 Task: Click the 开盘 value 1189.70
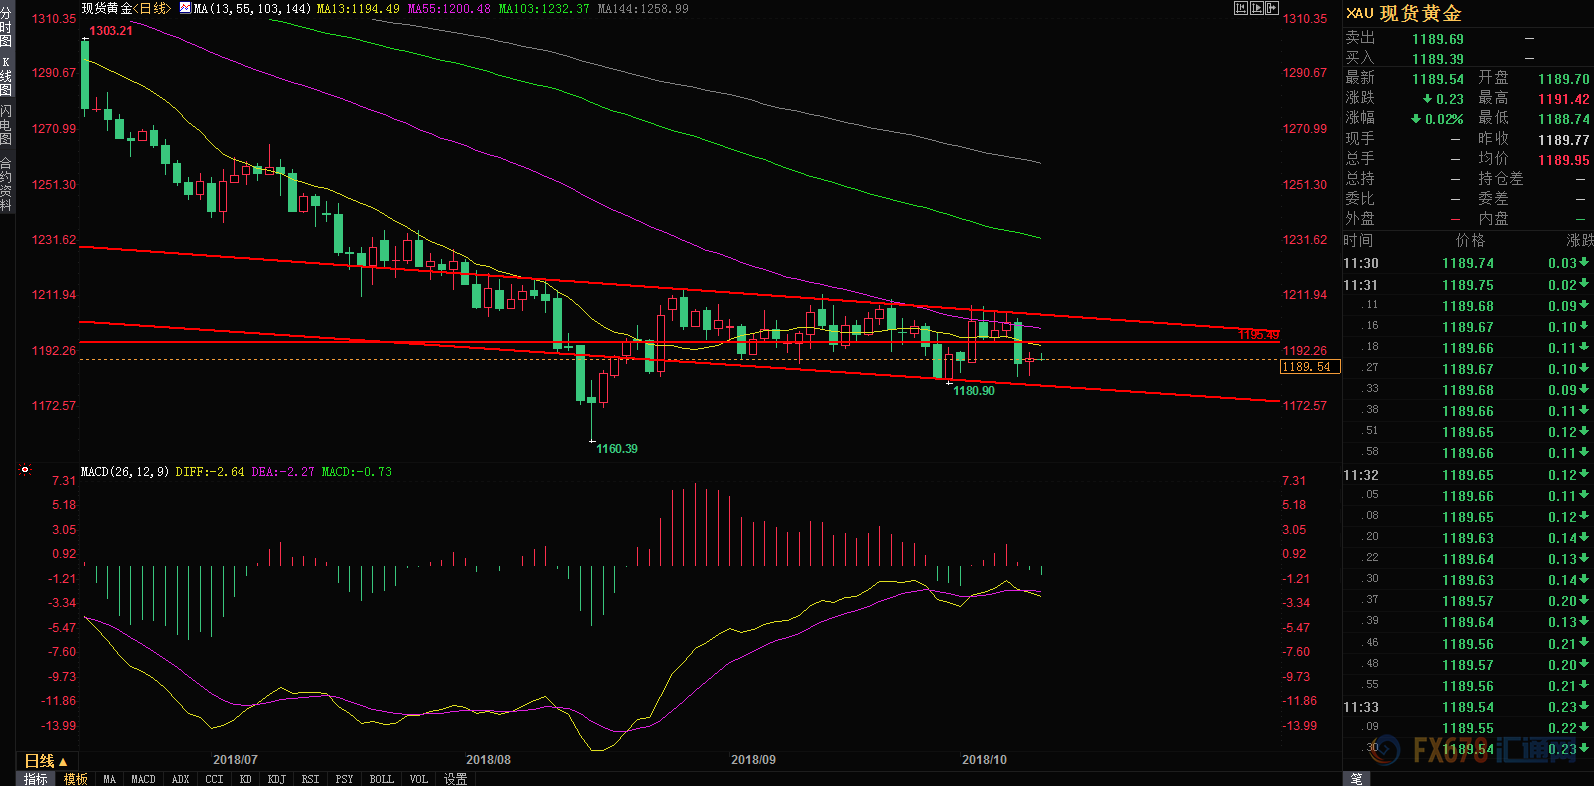point(1564,79)
